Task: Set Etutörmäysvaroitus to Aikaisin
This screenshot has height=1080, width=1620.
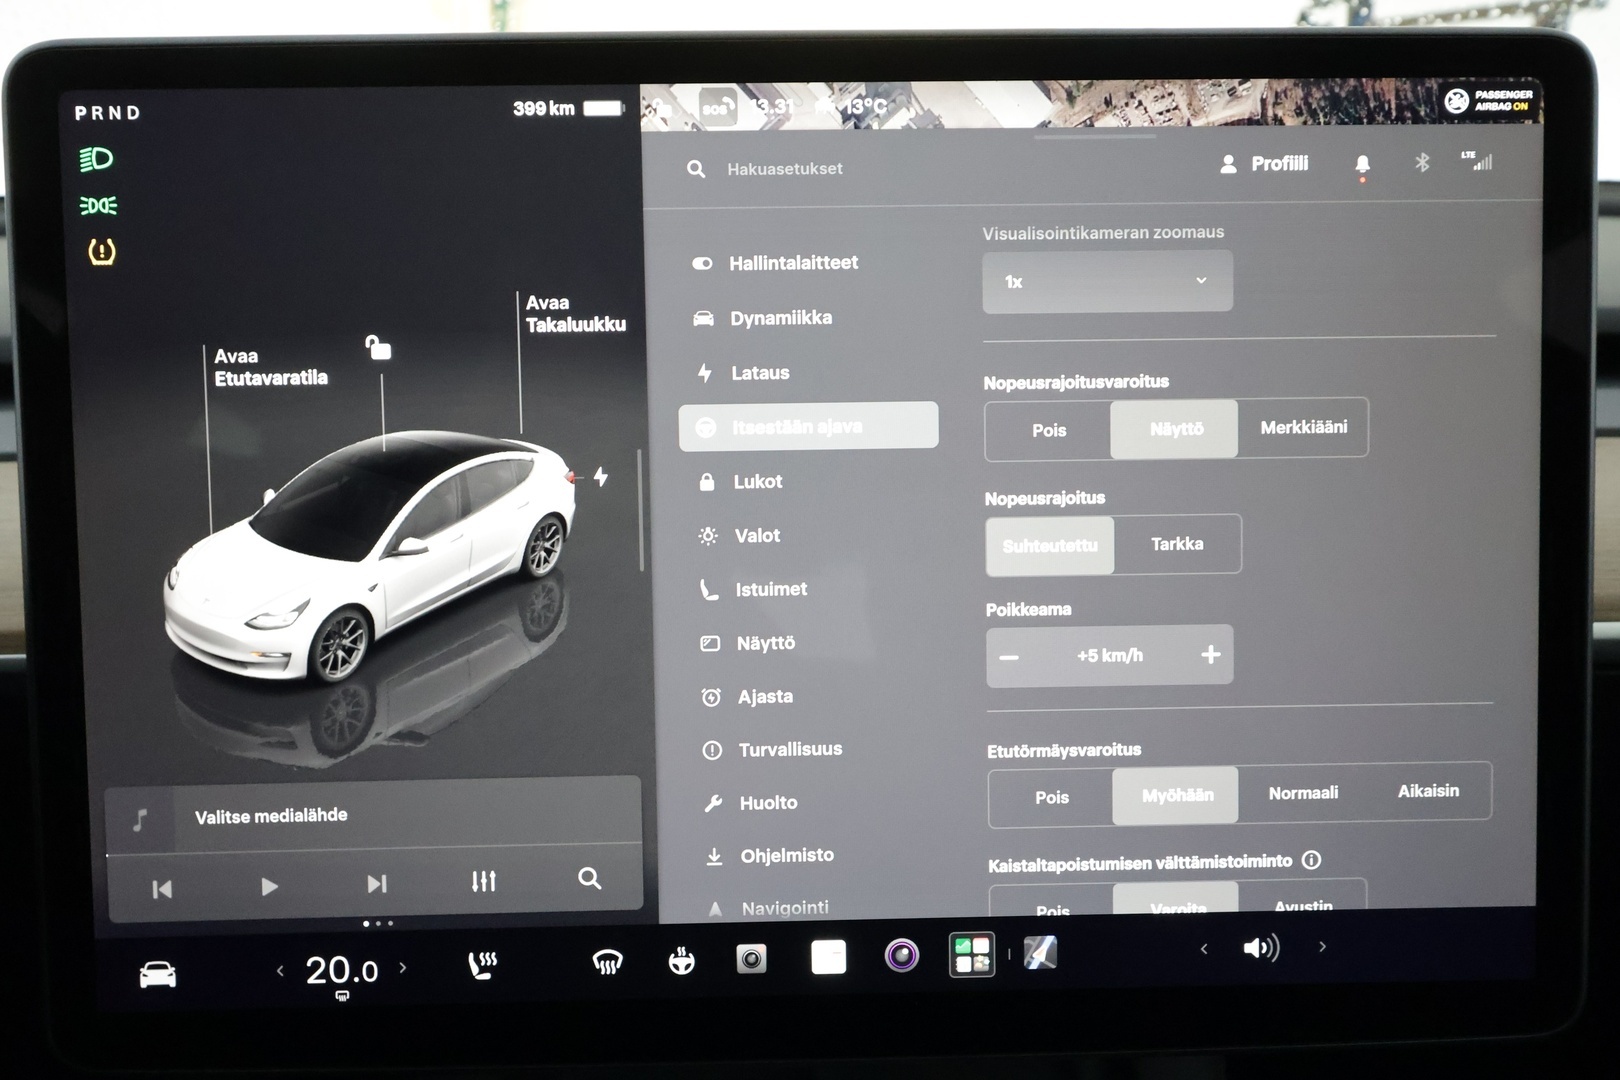Action: click(x=1428, y=791)
